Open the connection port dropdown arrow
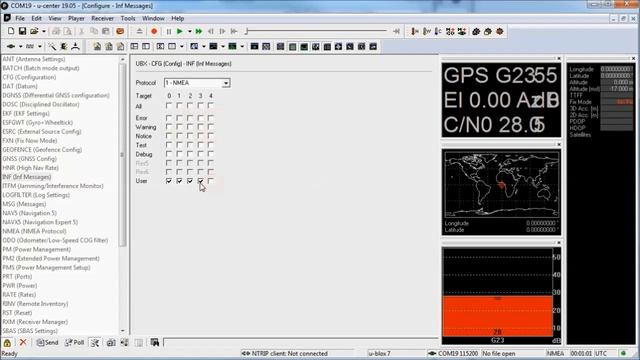 click(20, 47)
